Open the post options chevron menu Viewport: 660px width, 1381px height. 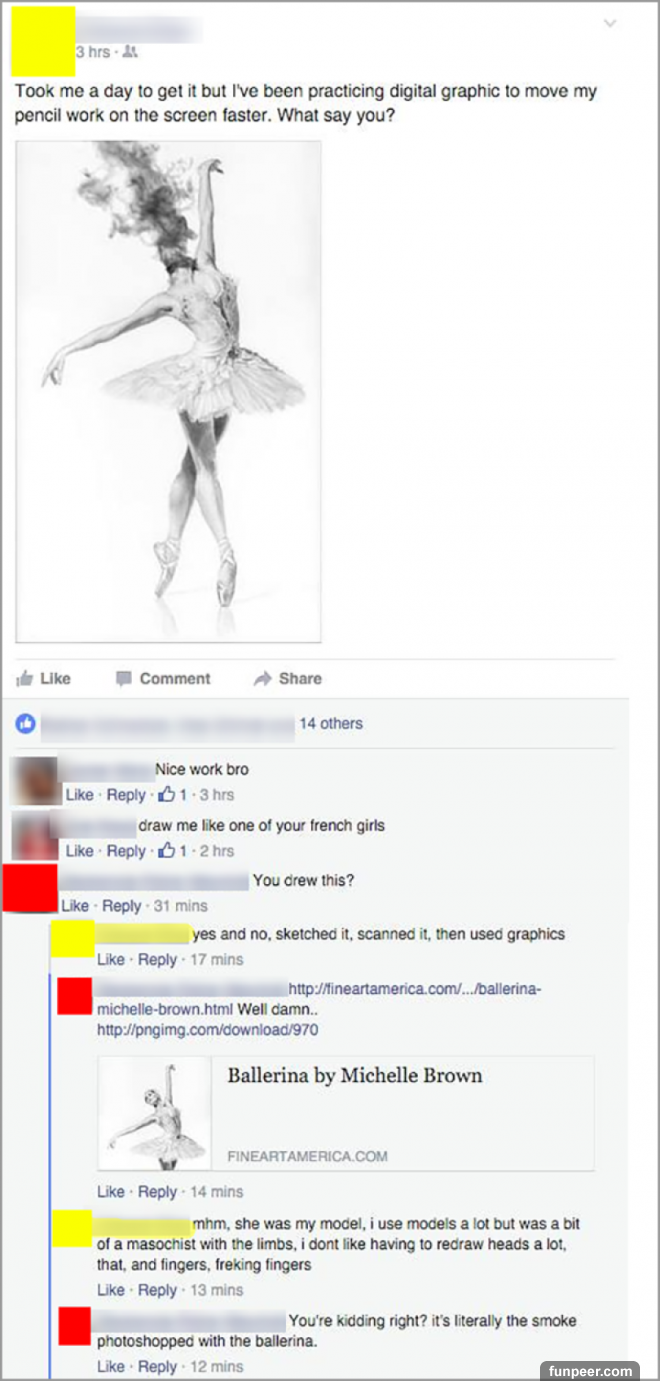click(611, 23)
